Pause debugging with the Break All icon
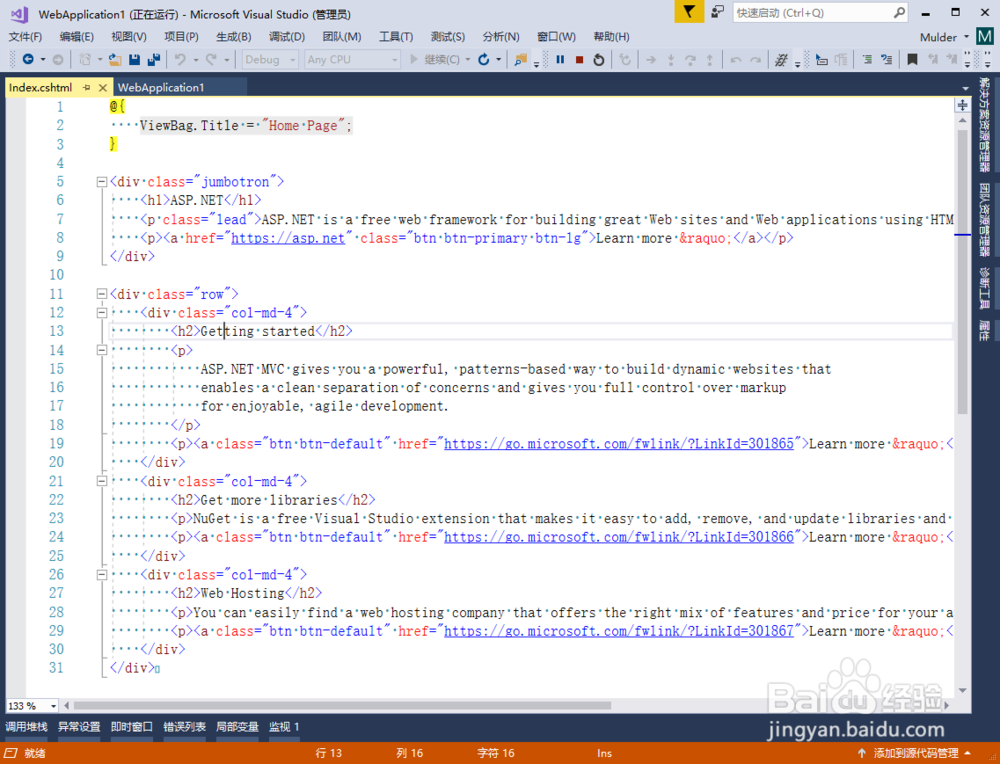 point(560,59)
